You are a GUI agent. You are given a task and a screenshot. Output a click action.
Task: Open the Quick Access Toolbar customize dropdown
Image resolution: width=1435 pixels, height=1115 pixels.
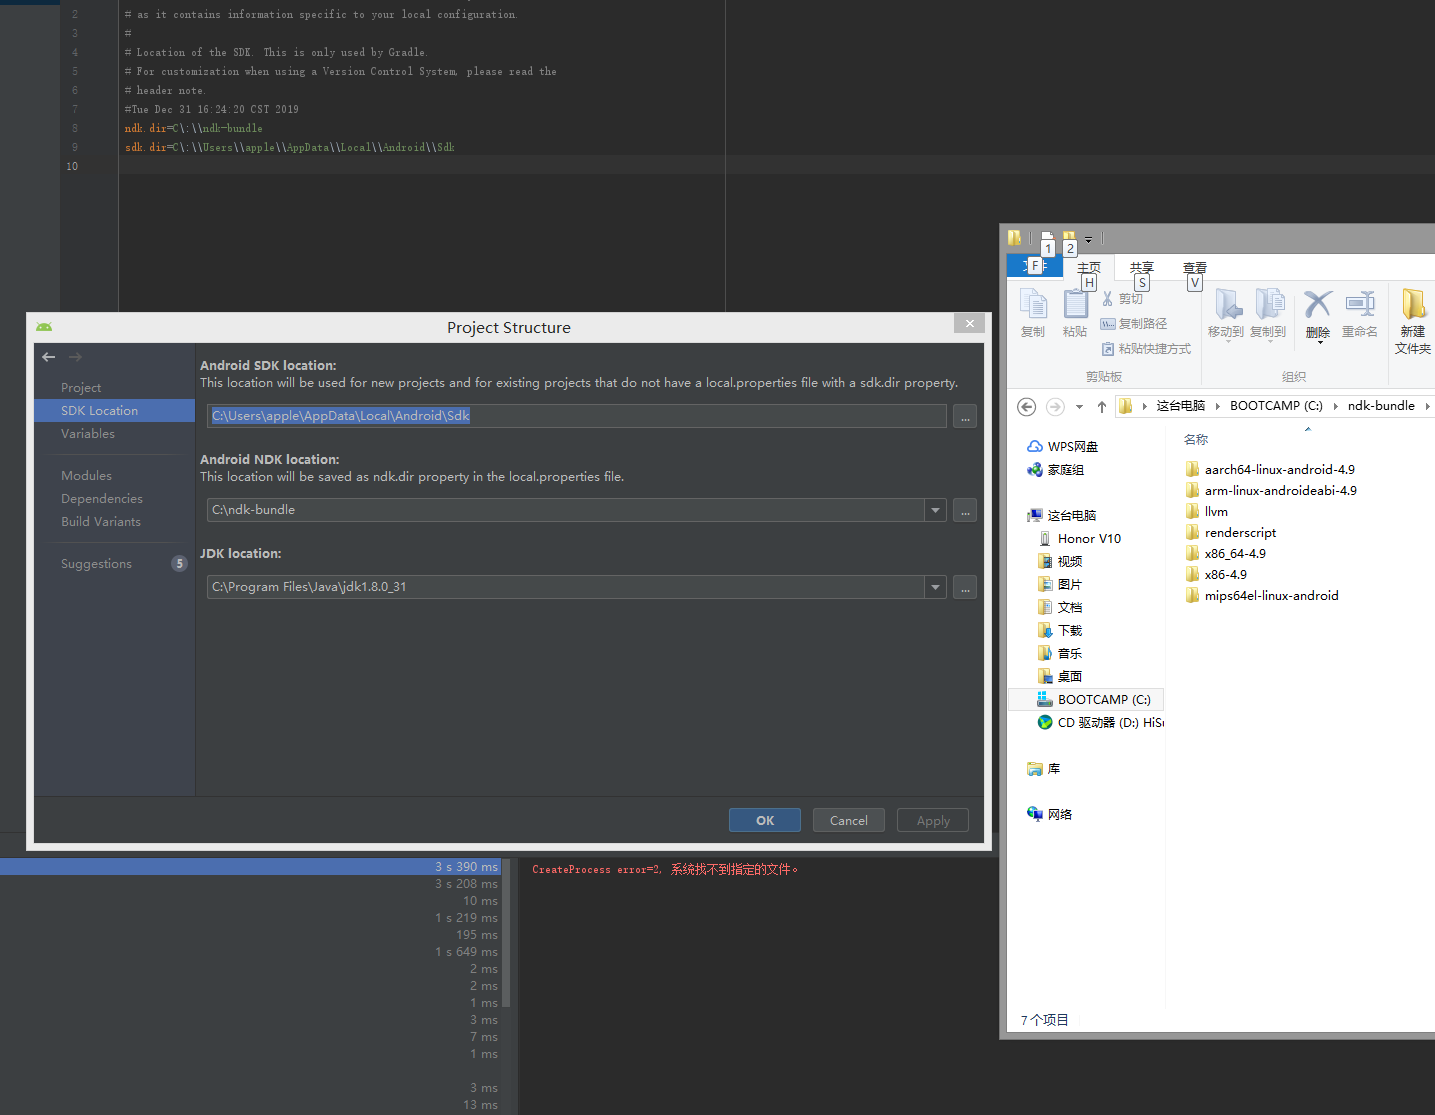(x=1088, y=239)
